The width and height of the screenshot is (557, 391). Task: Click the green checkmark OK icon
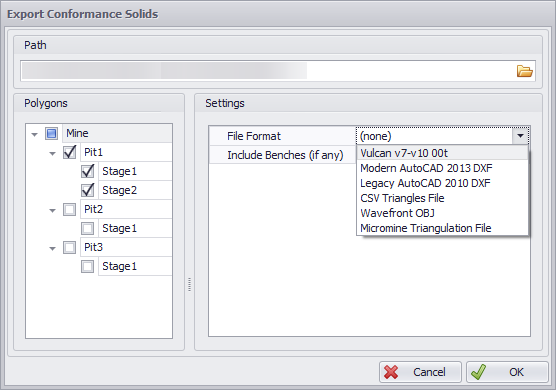[x=478, y=372]
